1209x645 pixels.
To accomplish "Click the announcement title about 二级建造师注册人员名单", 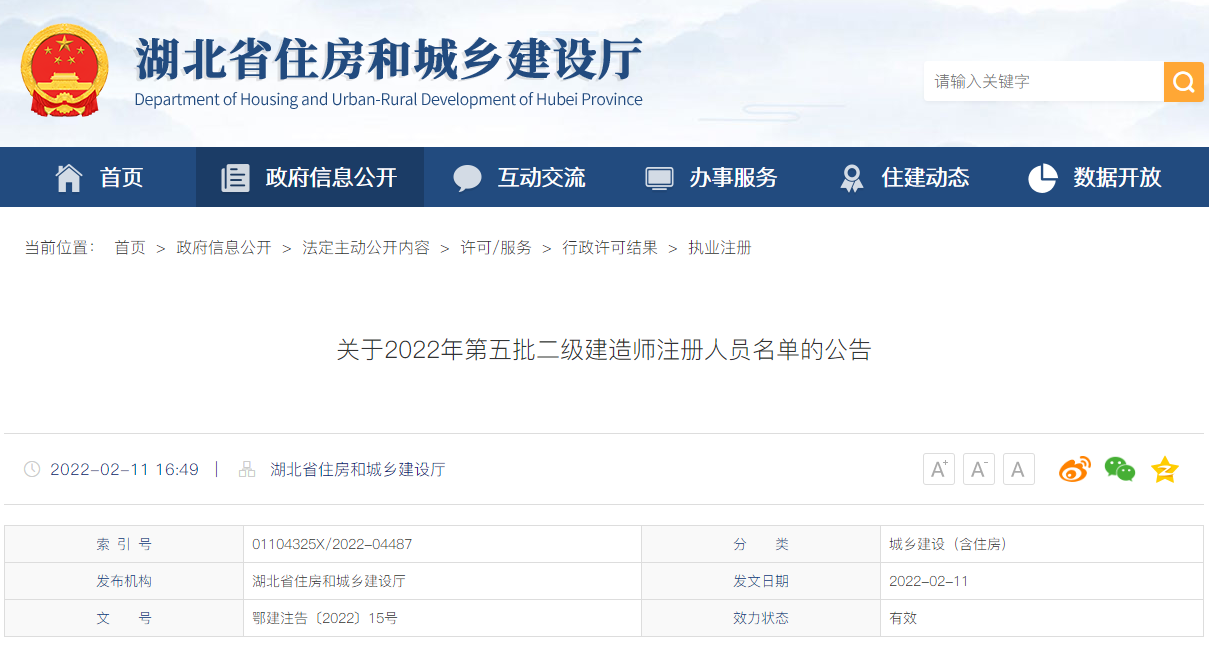I will tap(604, 351).
